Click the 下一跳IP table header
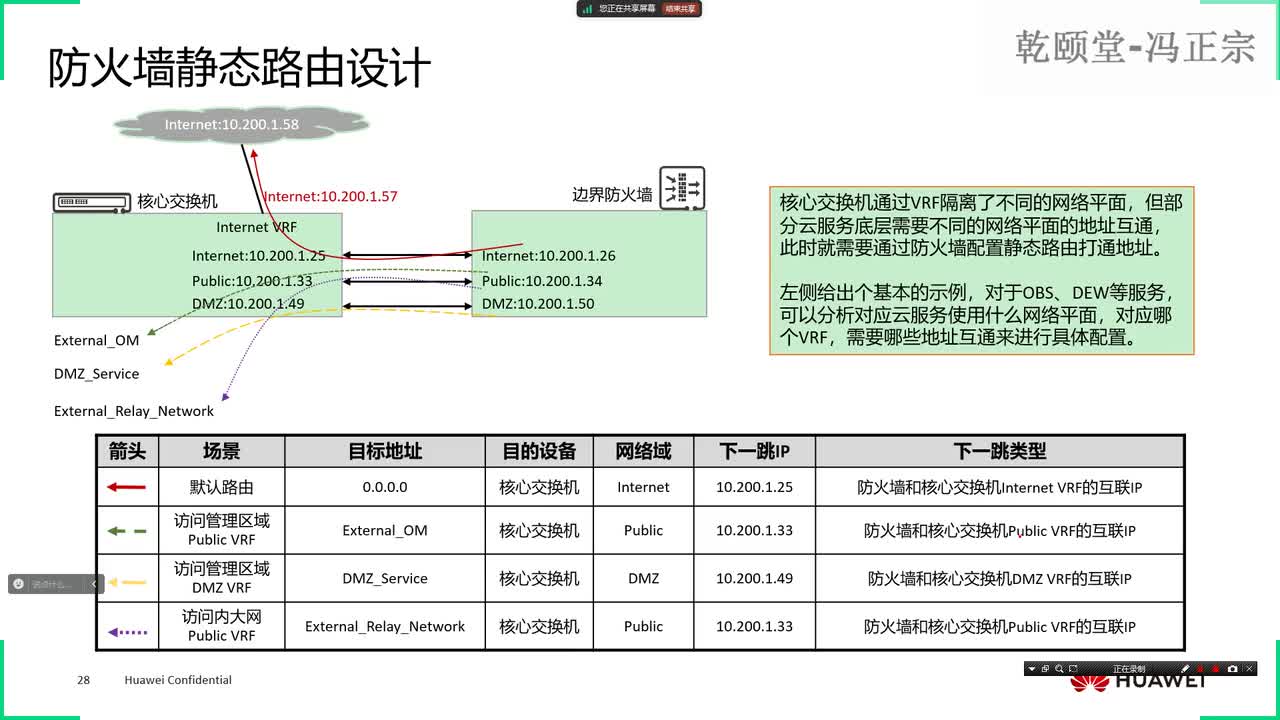The height and width of the screenshot is (720, 1280). coord(754,451)
